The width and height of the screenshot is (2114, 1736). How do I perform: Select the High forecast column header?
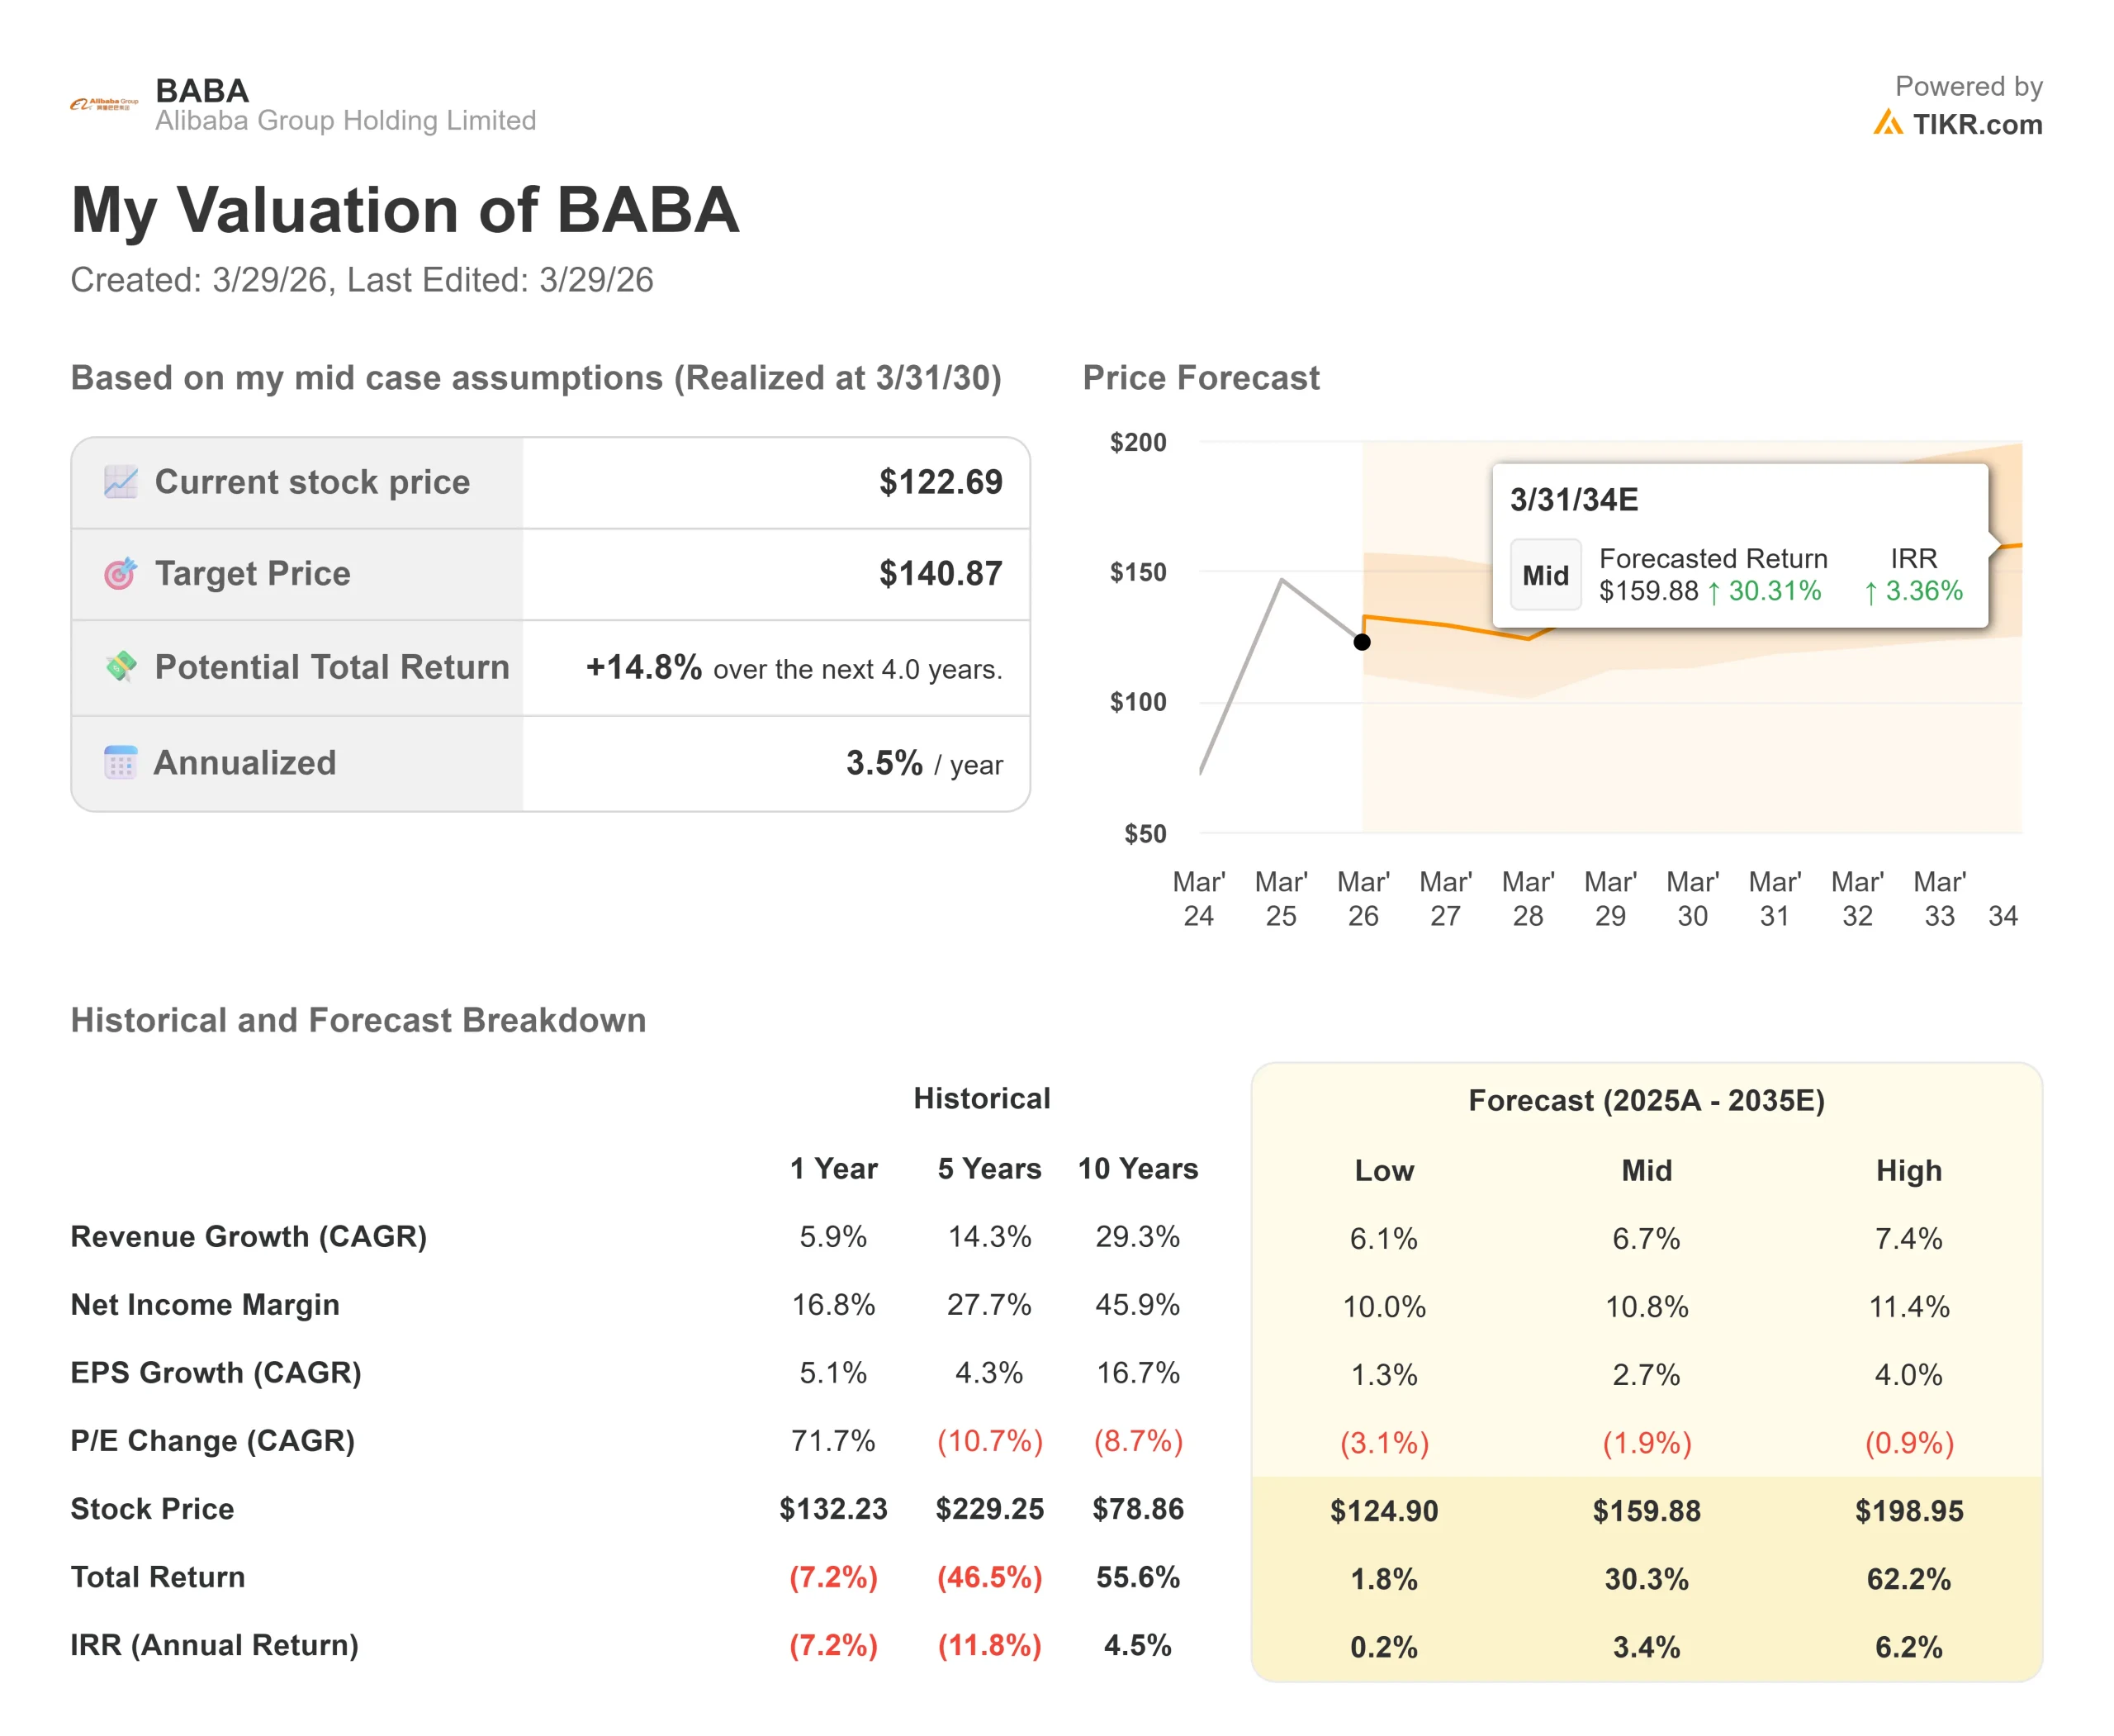[1908, 1171]
